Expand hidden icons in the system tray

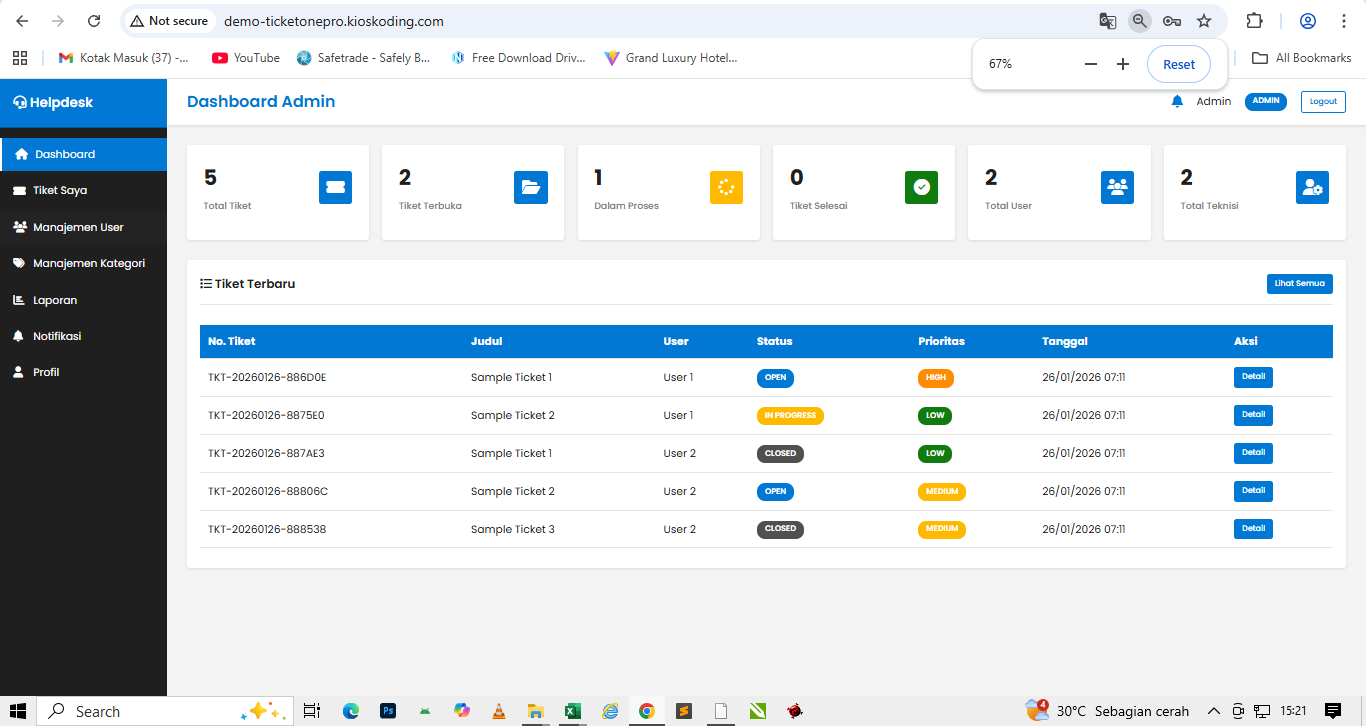click(1213, 711)
